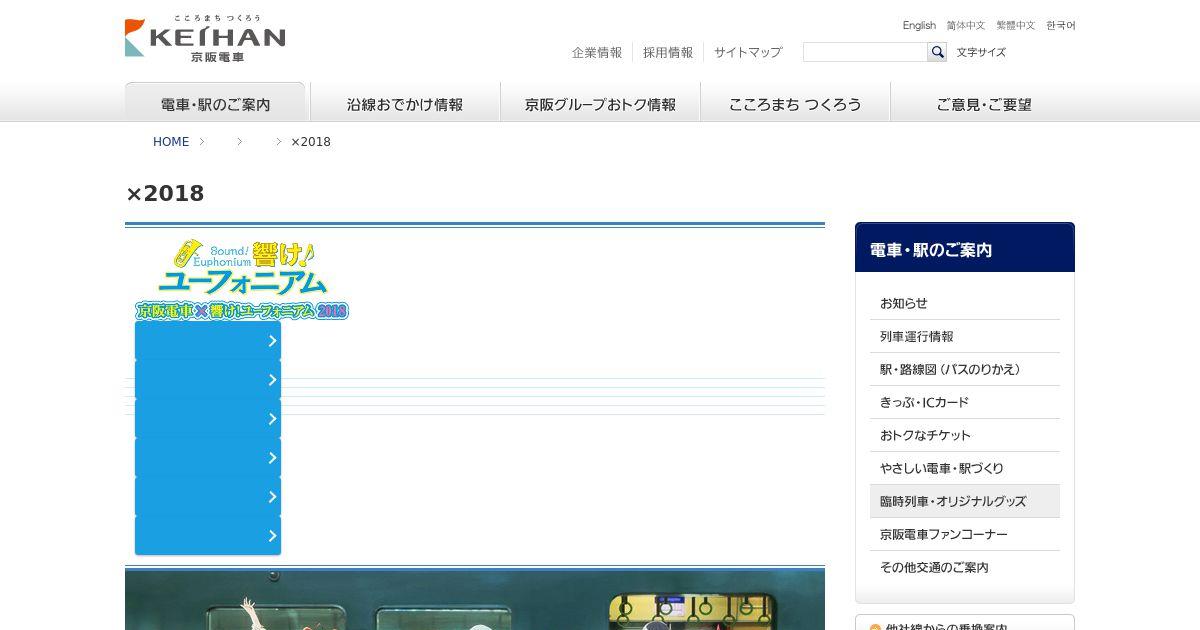This screenshot has width=1200, height=630.
Task: Click the ×2018 page heading
Action: (x=165, y=193)
